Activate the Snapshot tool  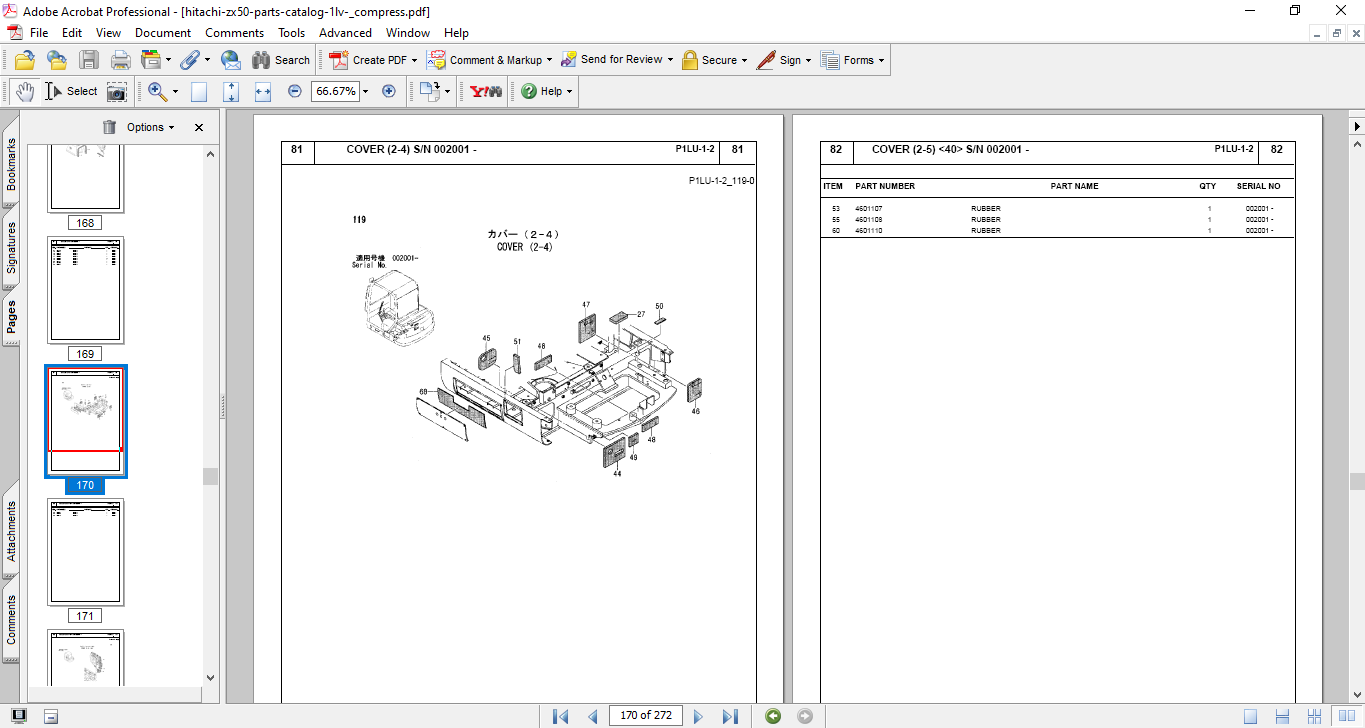(x=116, y=91)
